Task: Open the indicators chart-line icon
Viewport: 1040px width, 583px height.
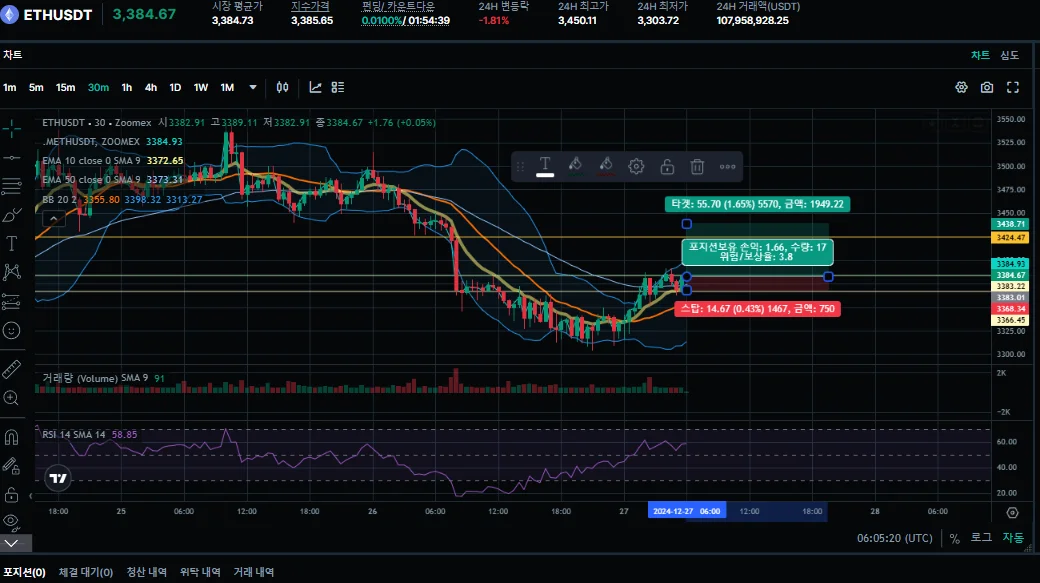Action: point(315,88)
